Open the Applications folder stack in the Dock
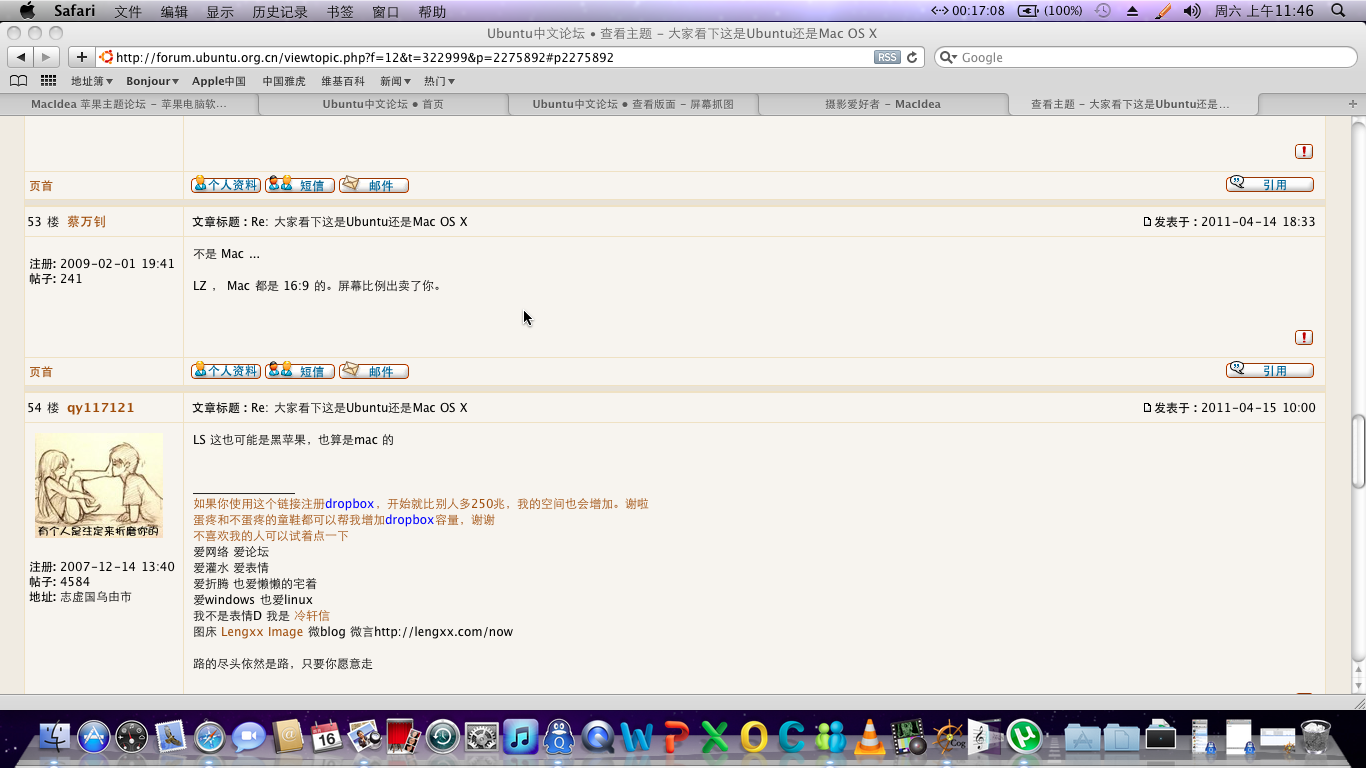Image resolution: width=1366 pixels, height=768 pixels. (1083, 739)
